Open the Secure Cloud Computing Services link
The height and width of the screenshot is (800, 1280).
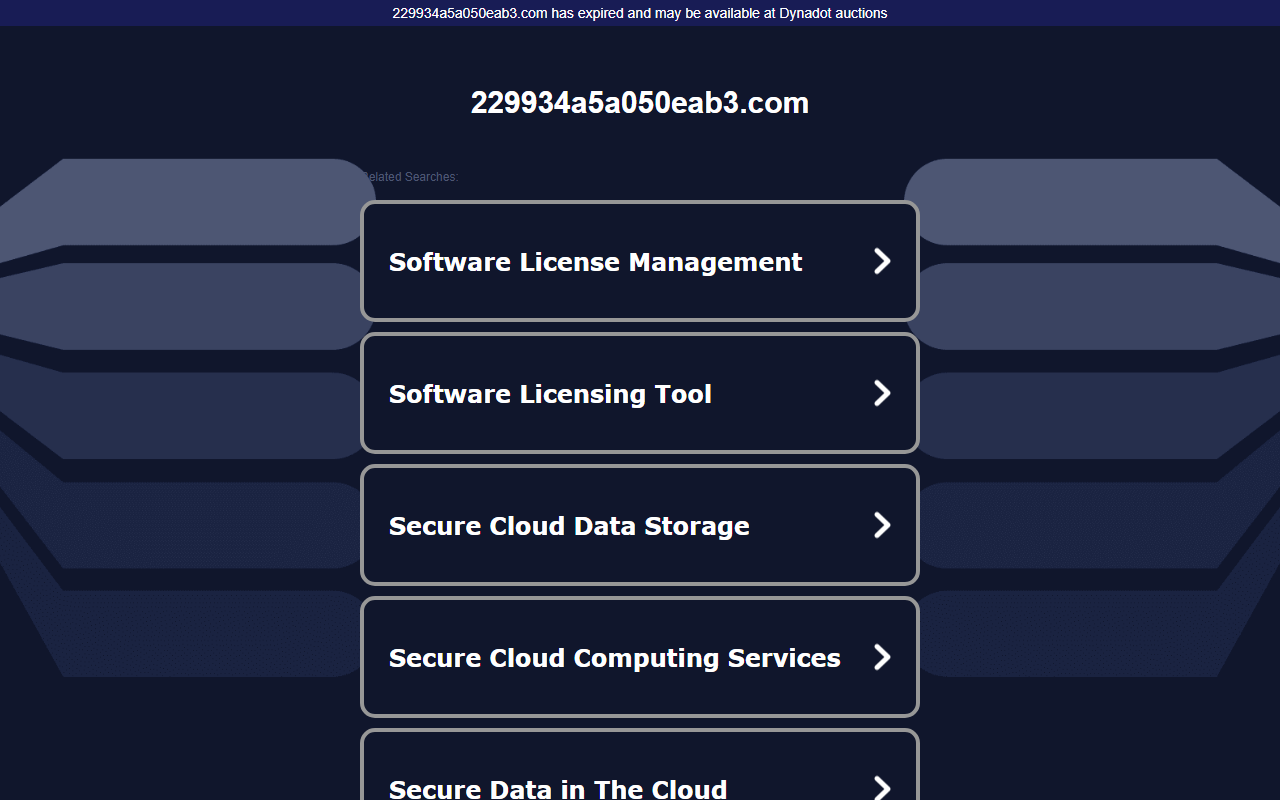point(640,657)
